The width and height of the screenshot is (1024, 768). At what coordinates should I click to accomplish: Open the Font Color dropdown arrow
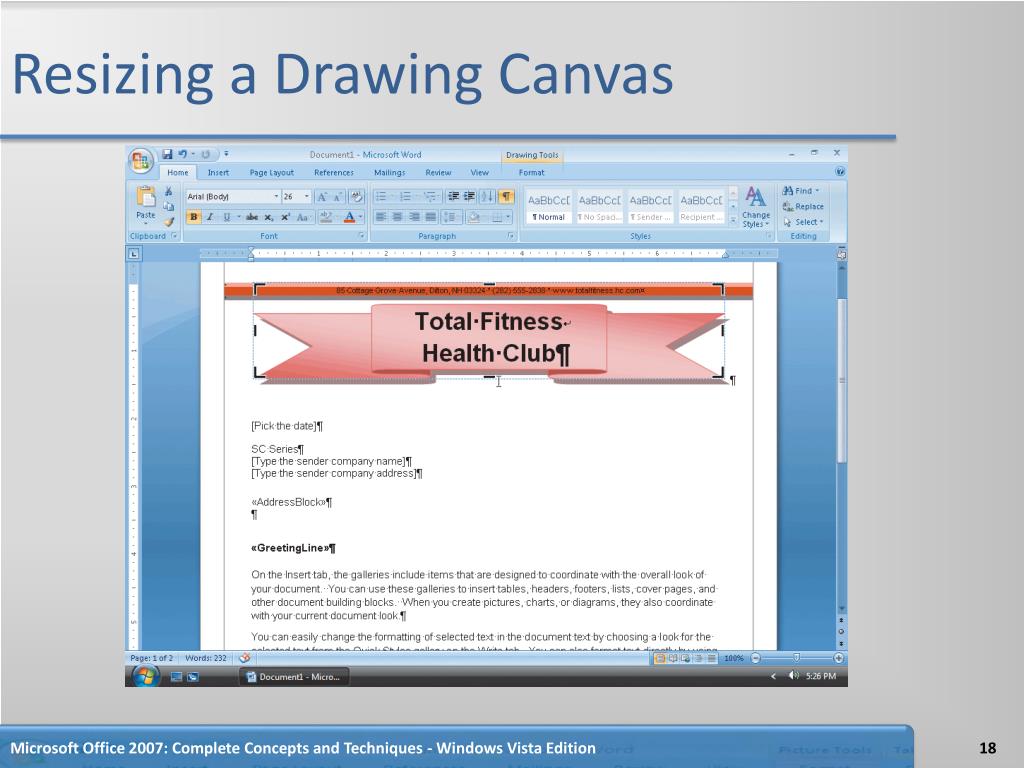click(360, 217)
